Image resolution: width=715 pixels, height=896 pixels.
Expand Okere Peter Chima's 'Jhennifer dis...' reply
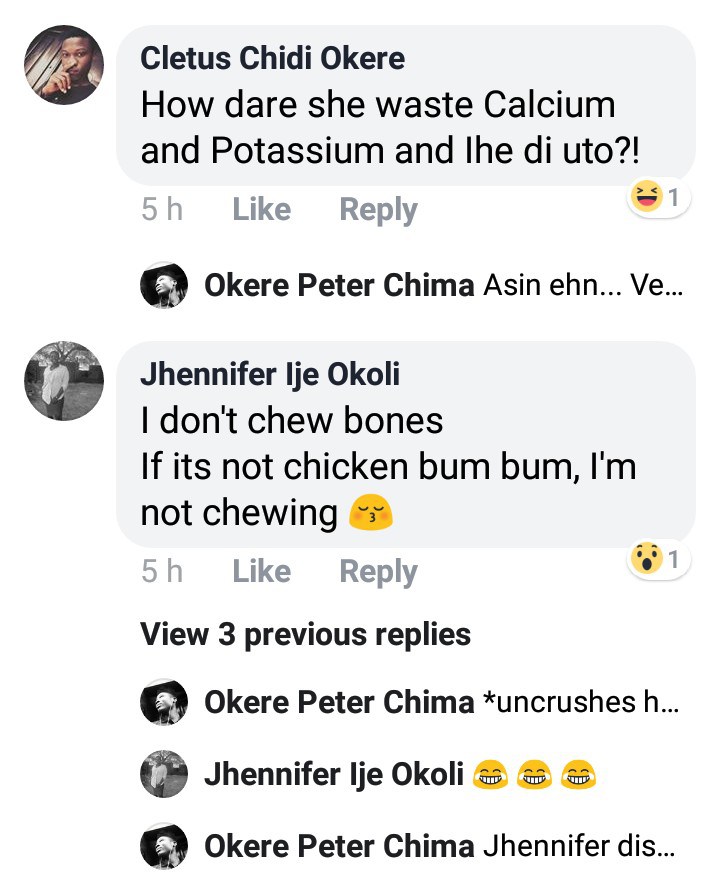coord(580,846)
